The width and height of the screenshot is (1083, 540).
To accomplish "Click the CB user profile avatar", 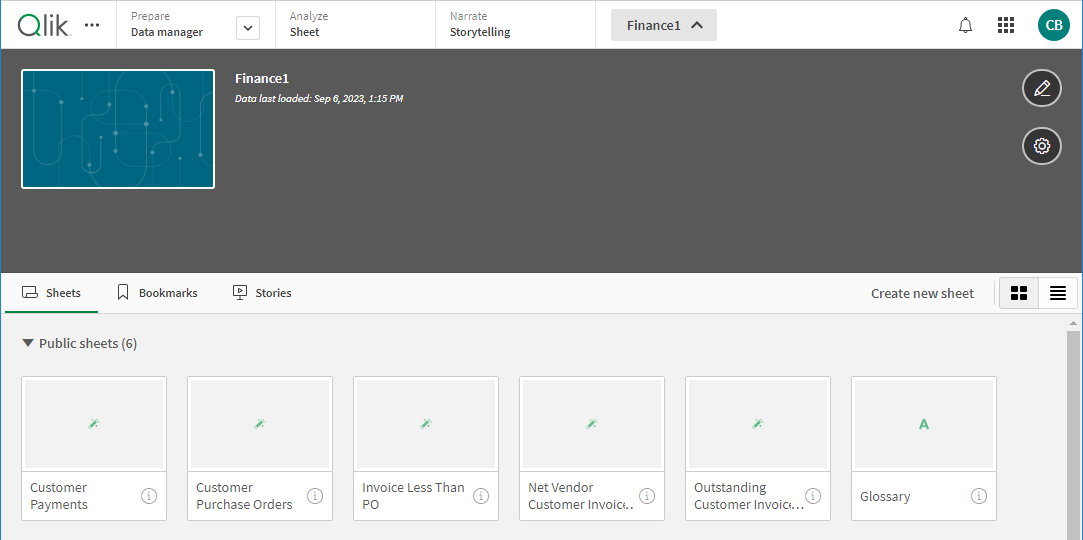I will coord(1053,25).
